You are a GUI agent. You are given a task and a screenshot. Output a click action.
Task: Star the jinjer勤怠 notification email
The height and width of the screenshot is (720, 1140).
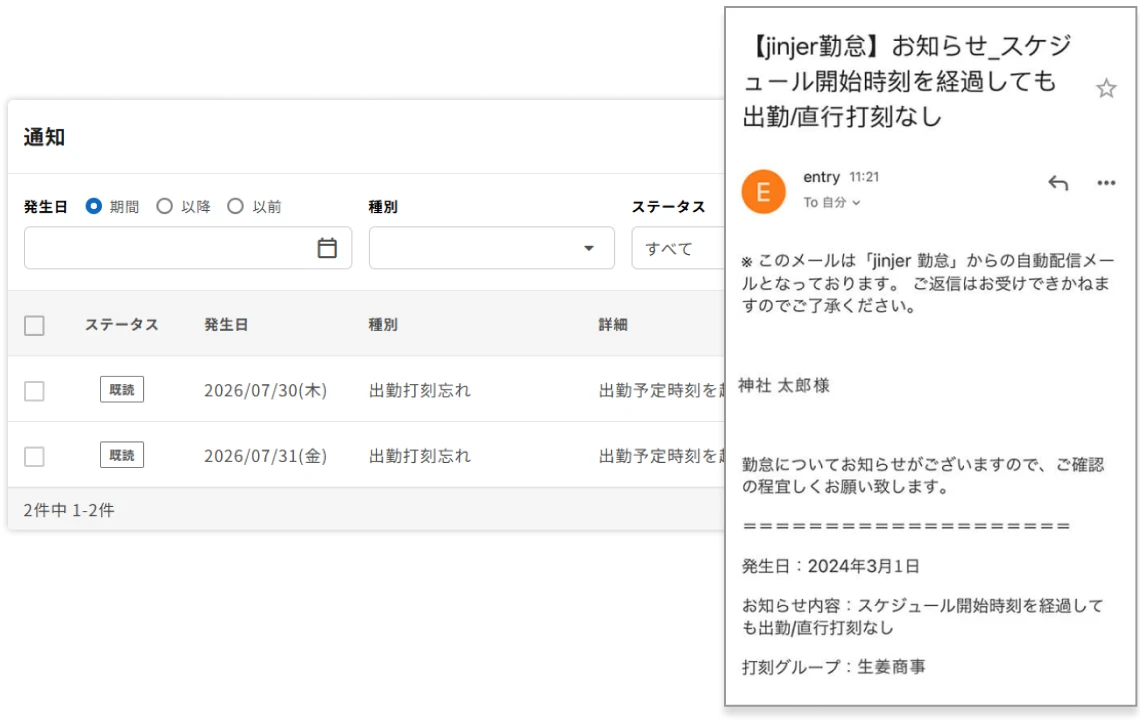(1106, 89)
